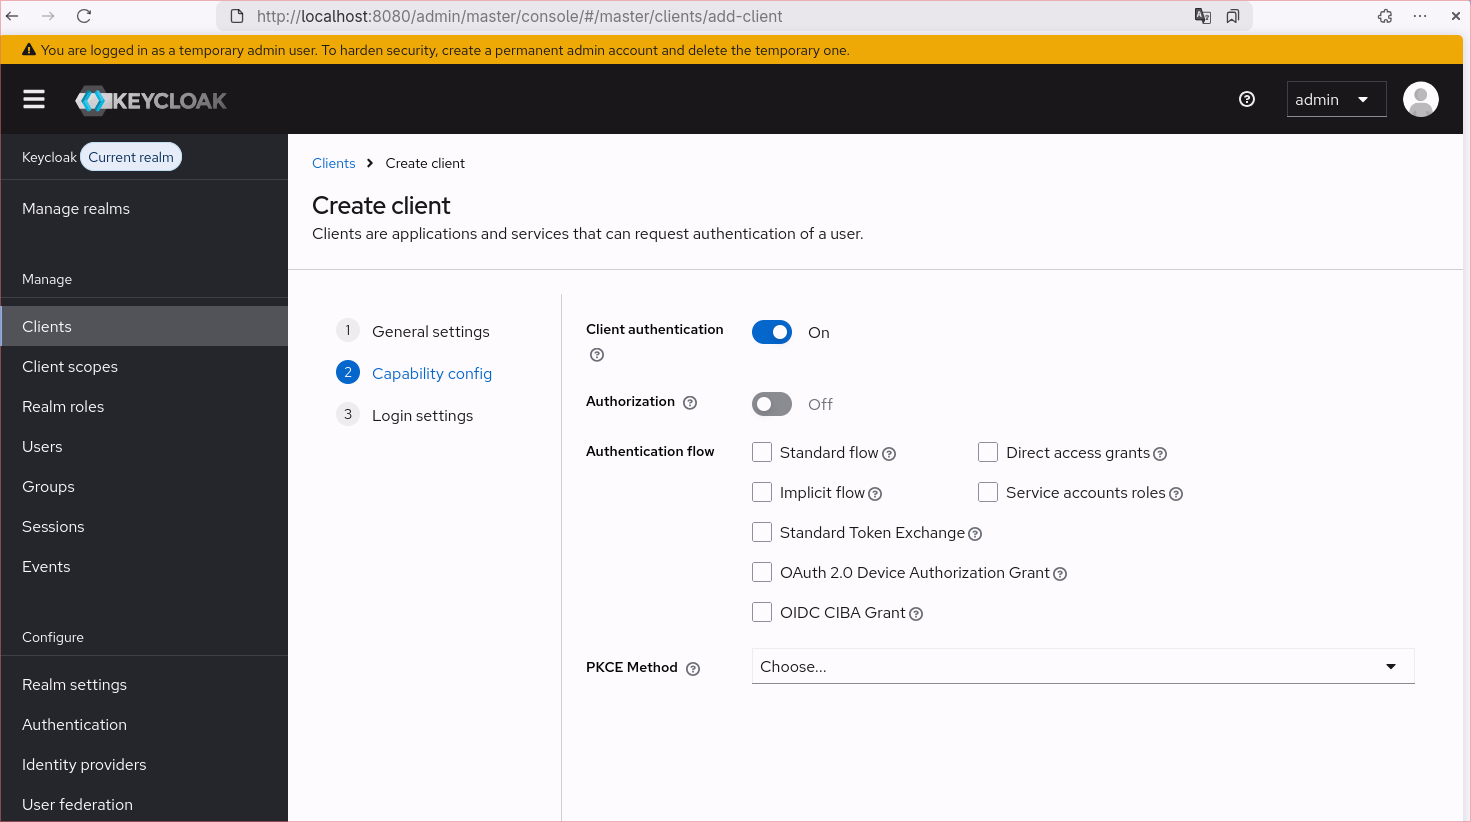Screen dimensions: 1471x822
Task: Open Identity providers in the sidebar
Action: pyautogui.click(x=144, y=764)
